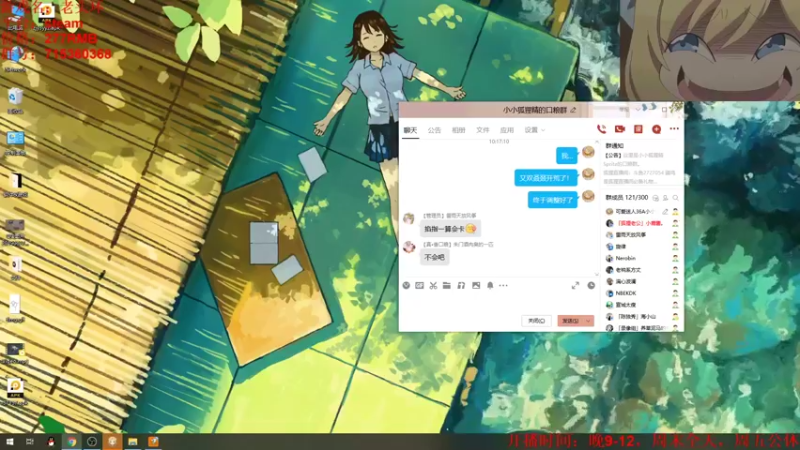The width and height of the screenshot is (800, 450).
Task: Click the red circular plus icon in header
Action: click(x=657, y=130)
